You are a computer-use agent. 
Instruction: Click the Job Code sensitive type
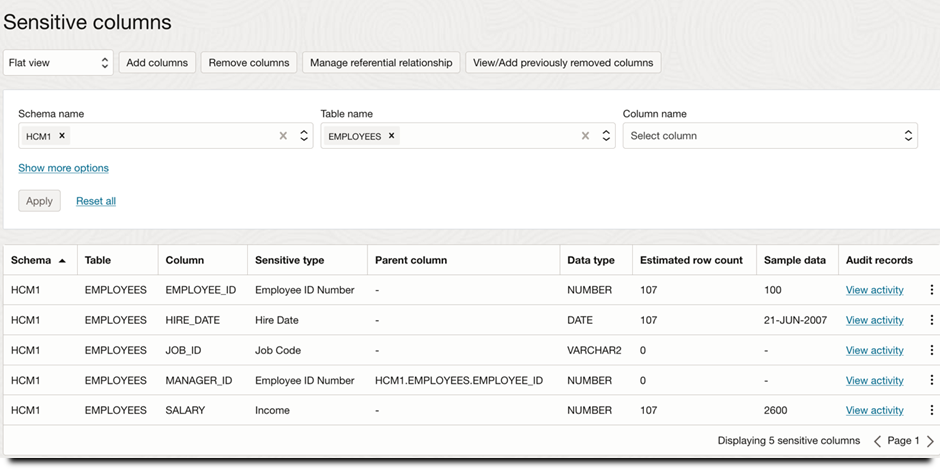pyautogui.click(x=278, y=351)
